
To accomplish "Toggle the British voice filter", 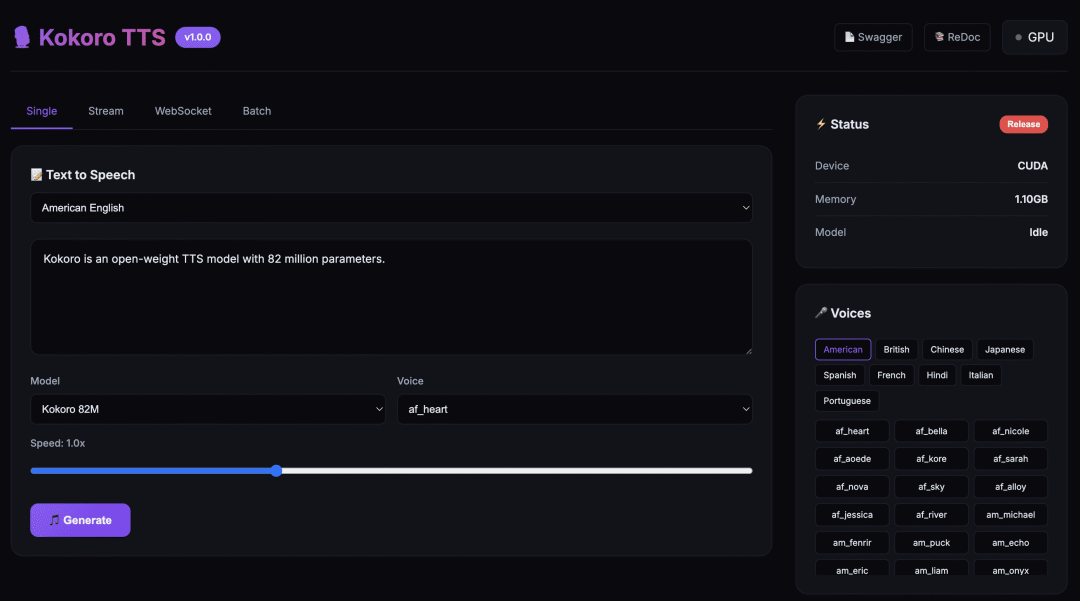I will [896, 349].
